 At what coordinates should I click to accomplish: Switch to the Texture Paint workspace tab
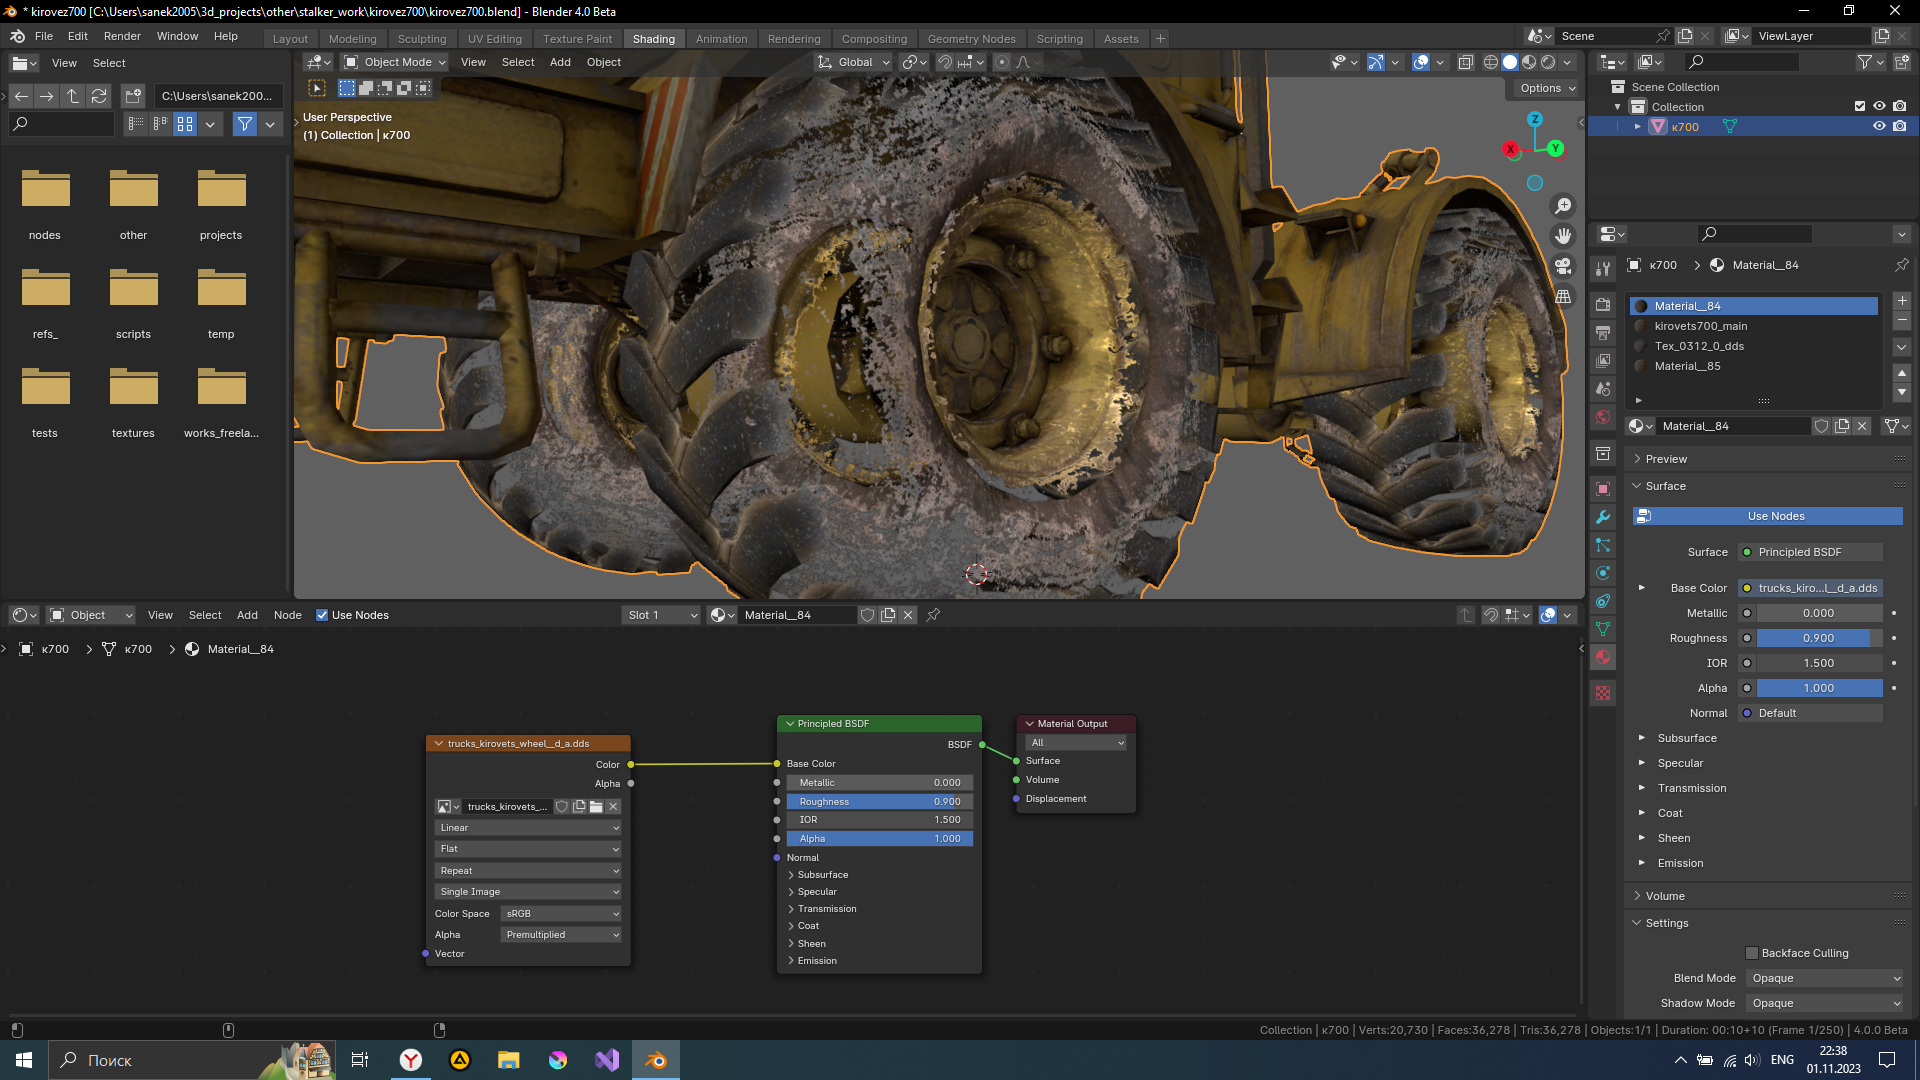pyautogui.click(x=577, y=39)
